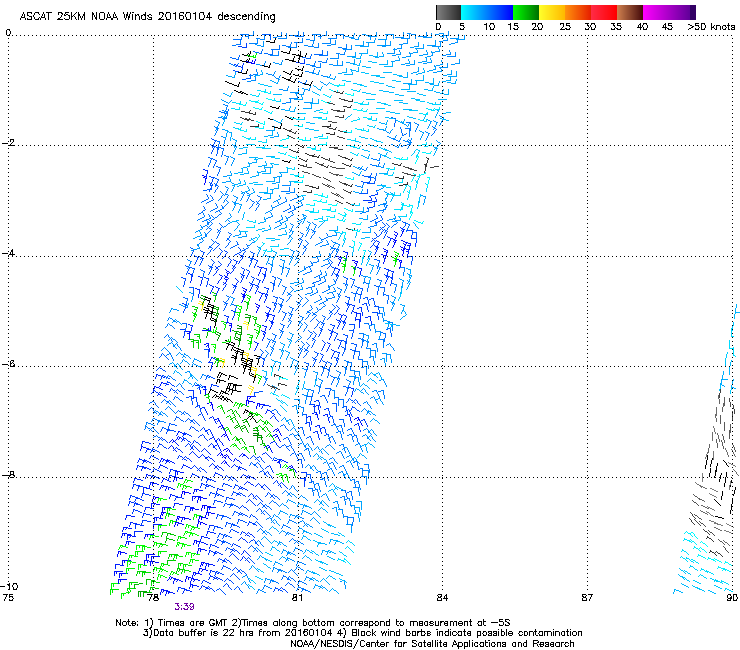Click the latitude axis label '-6'
The image size is (740, 650).
[9, 364]
